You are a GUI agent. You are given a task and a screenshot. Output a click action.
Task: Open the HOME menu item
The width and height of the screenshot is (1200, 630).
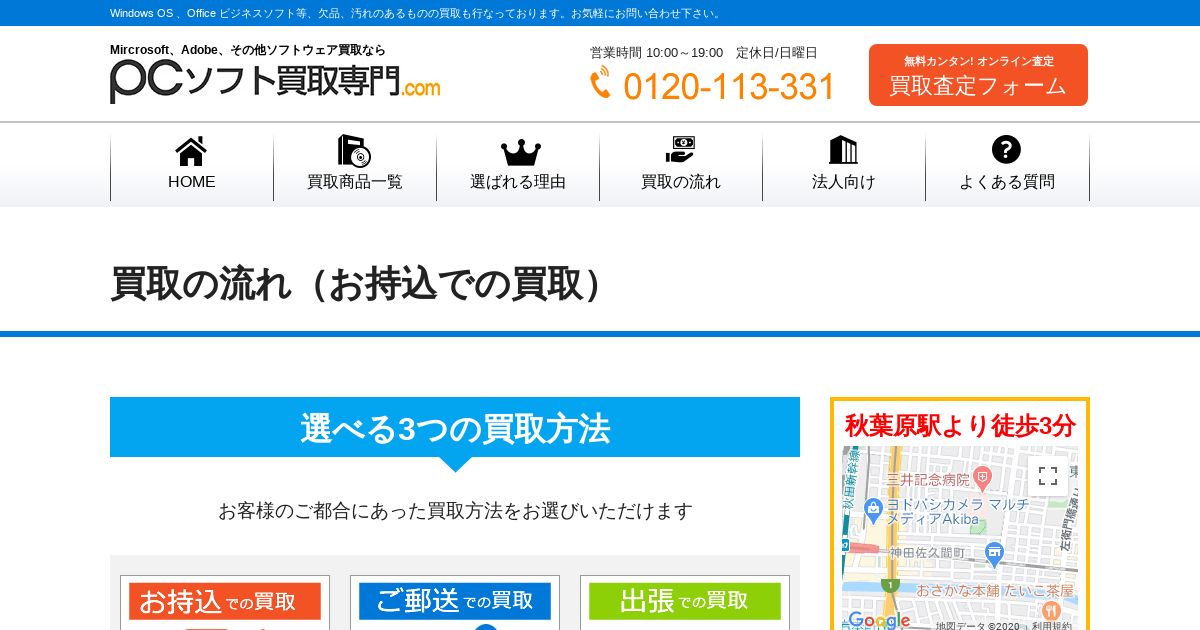[x=191, y=168]
